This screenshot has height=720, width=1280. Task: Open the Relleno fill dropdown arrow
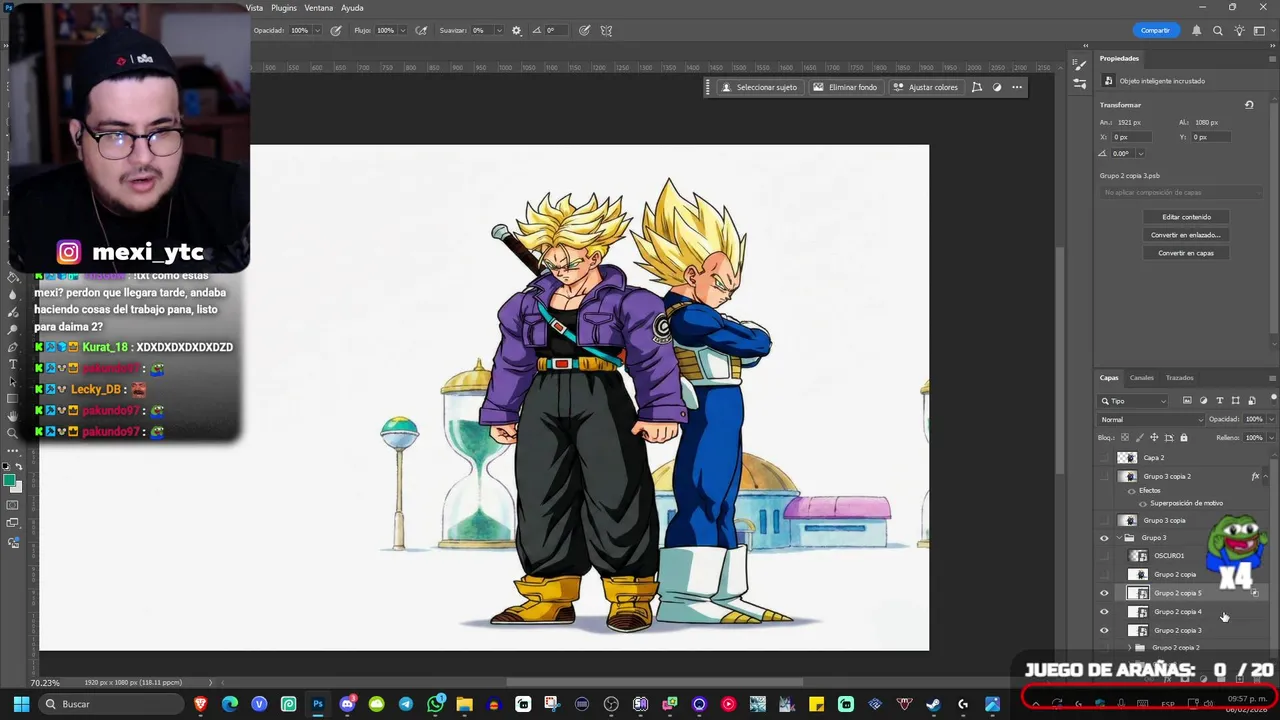point(1272,438)
